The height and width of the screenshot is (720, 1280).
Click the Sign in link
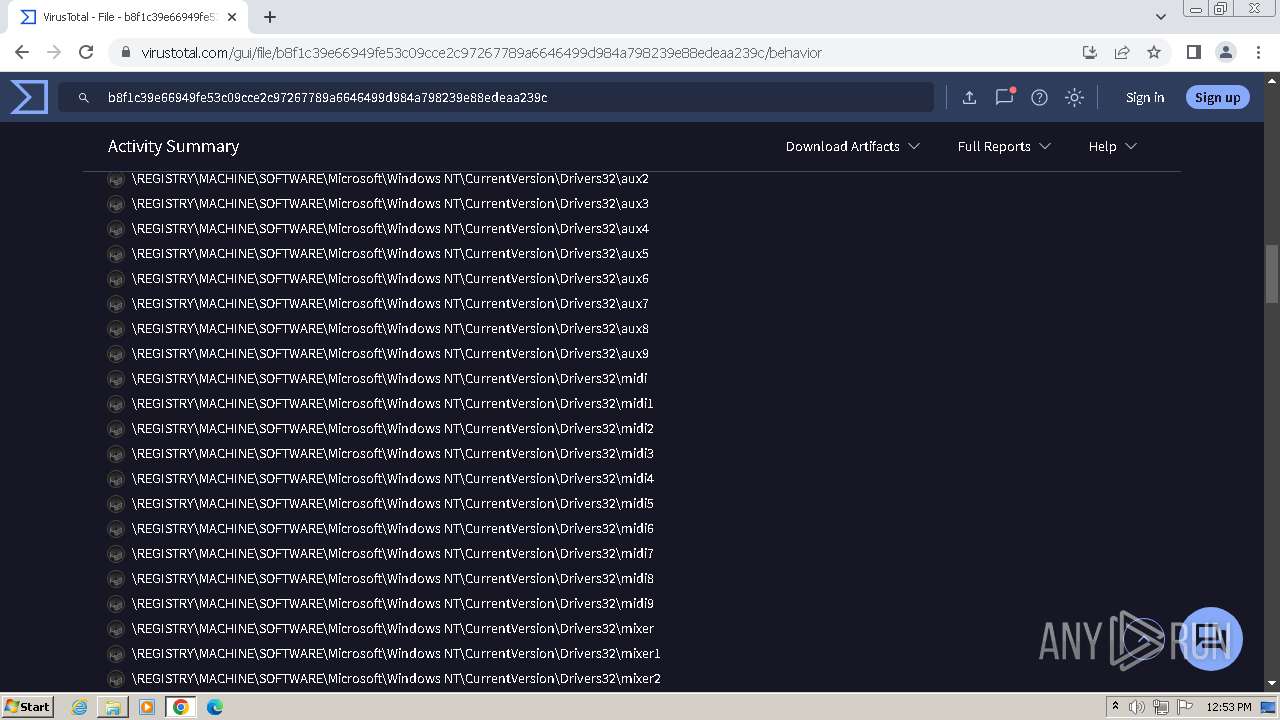[1145, 97]
